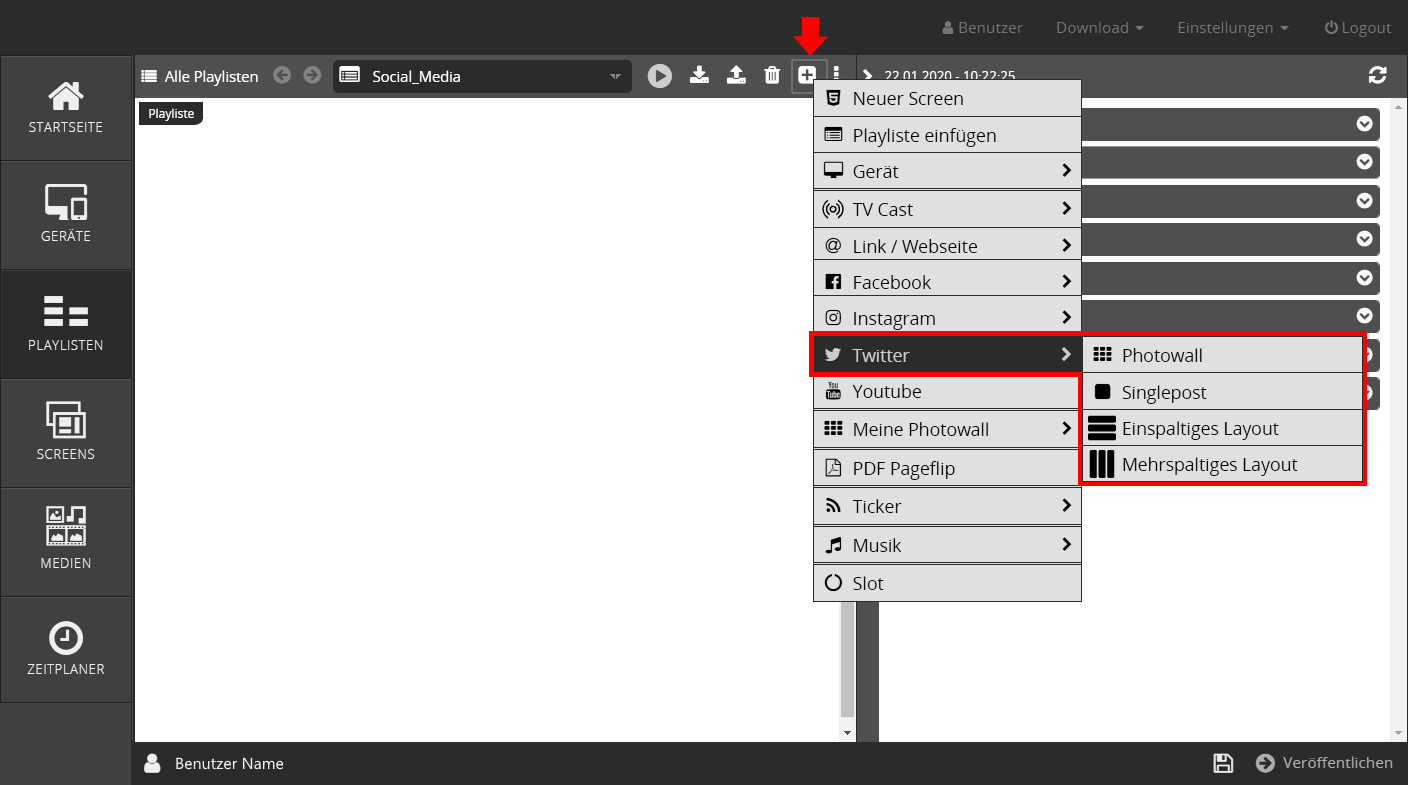Screen dimensions: 1408x785
Task: Open the Startseite home section
Action: (x=66, y=108)
